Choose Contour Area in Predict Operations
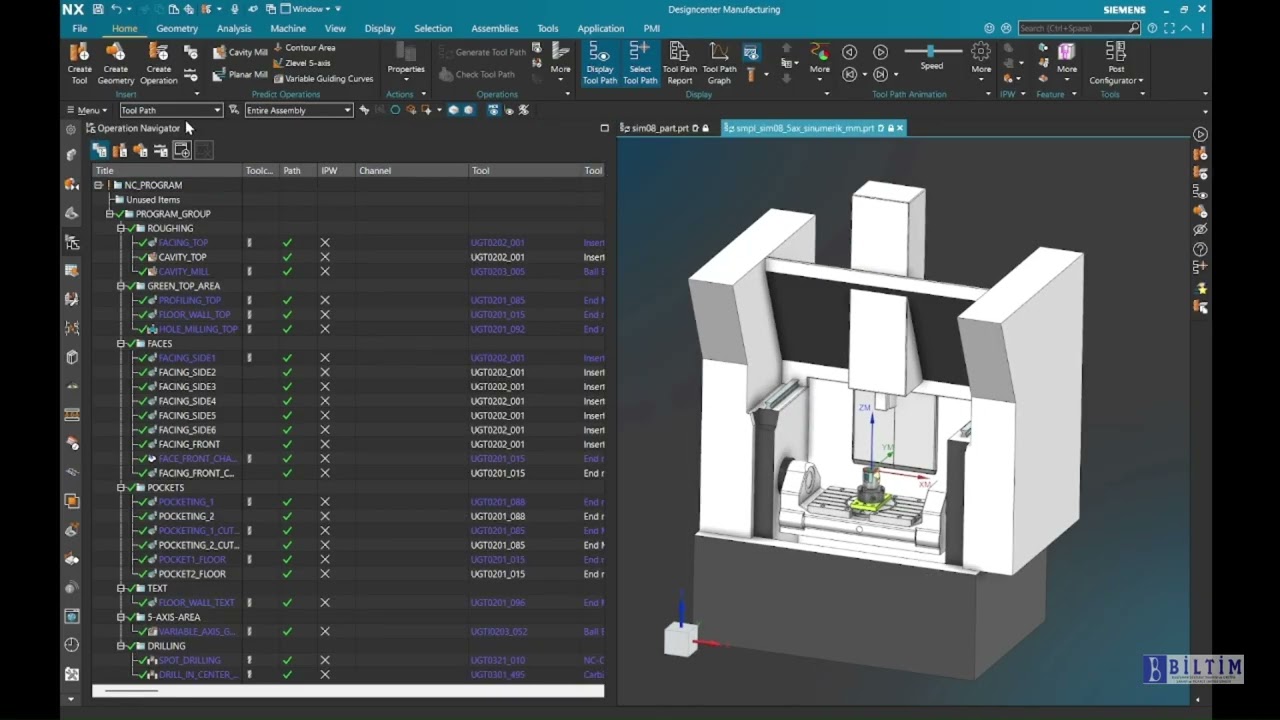This screenshot has height=720, width=1280. pos(304,47)
